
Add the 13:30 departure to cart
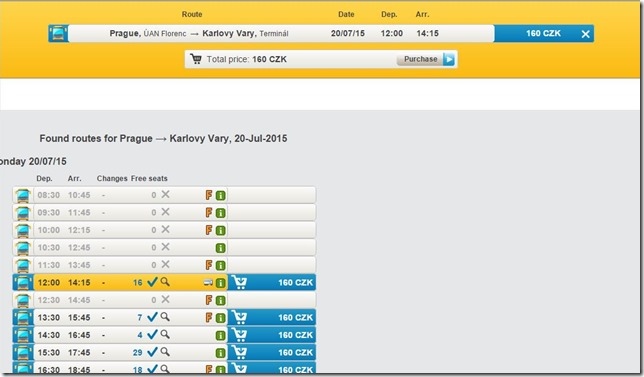point(272,317)
